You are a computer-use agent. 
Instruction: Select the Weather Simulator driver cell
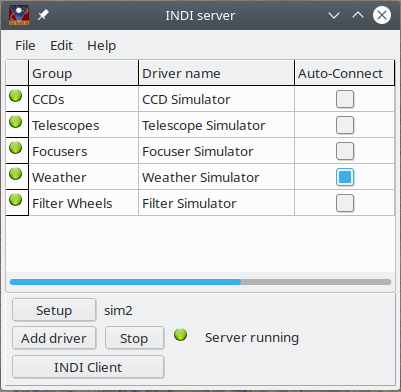tap(216, 177)
